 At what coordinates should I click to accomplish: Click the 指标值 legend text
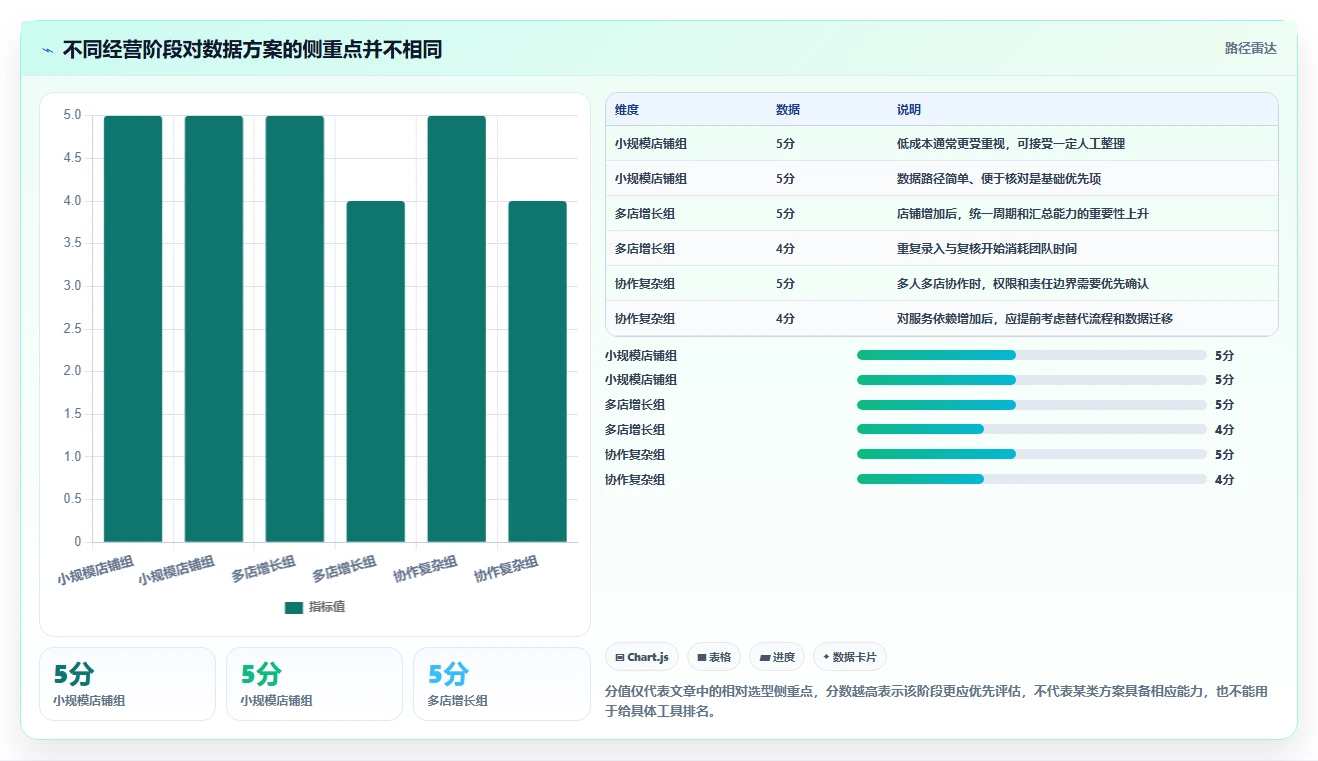pos(327,607)
